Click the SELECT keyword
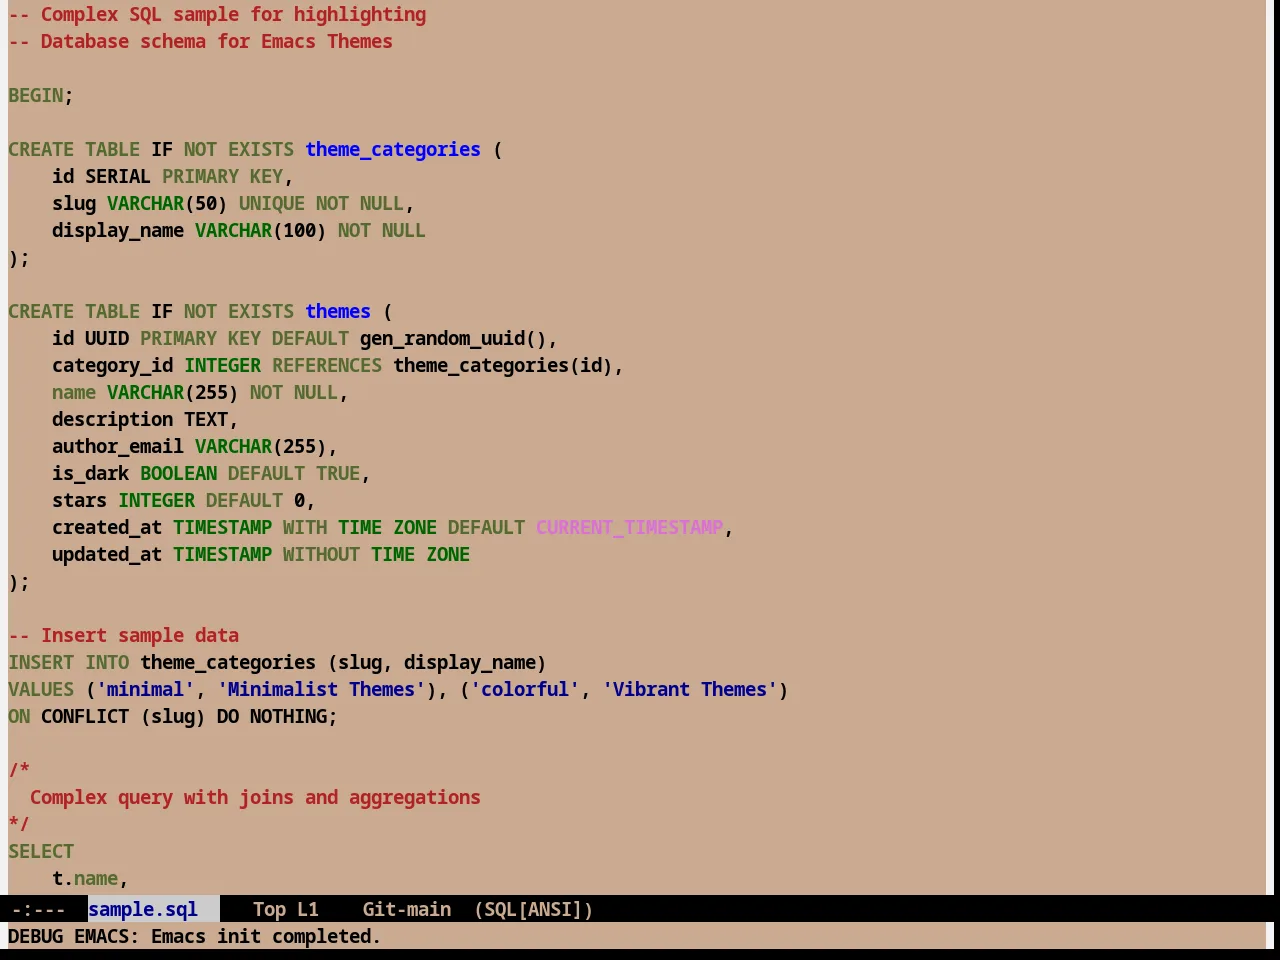The image size is (1280, 960). tap(41, 851)
